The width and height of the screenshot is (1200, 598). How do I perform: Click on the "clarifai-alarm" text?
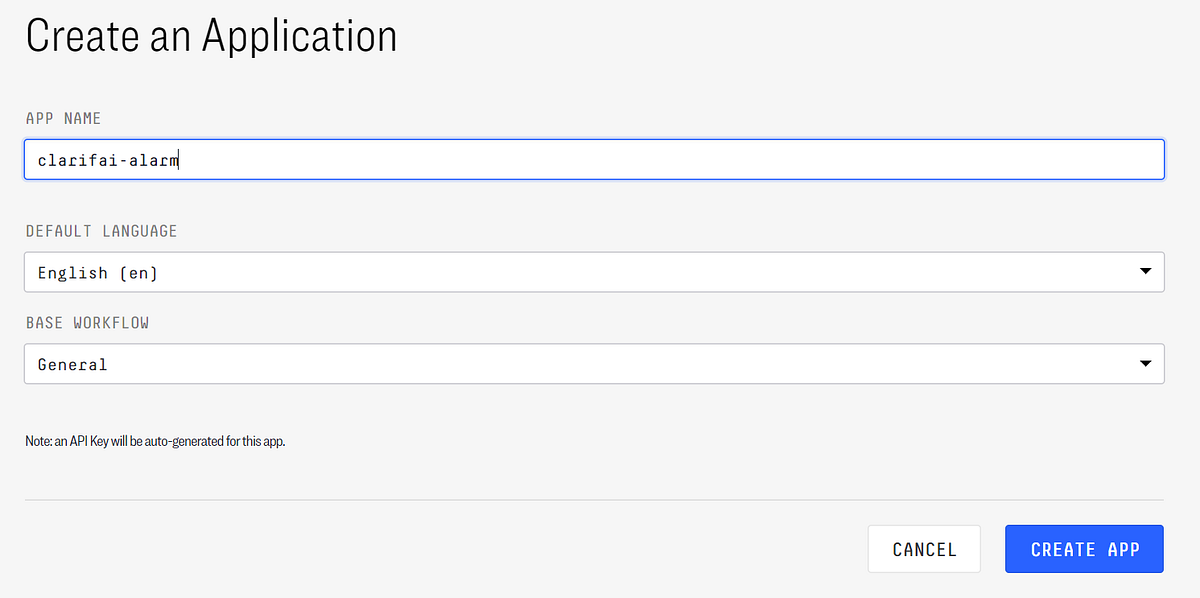coord(108,160)
